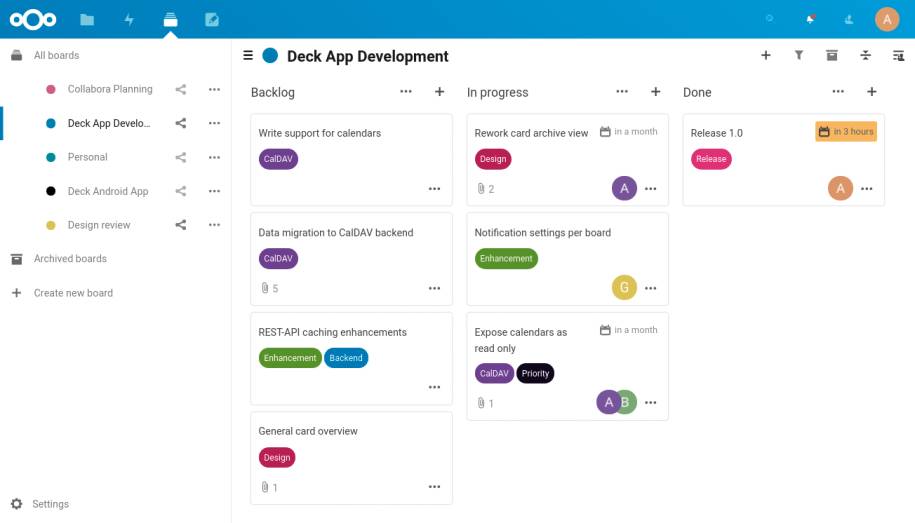915x523 pixels.
Task: Select the Personal board in sidebar
Action: click(x=88, y=157)
